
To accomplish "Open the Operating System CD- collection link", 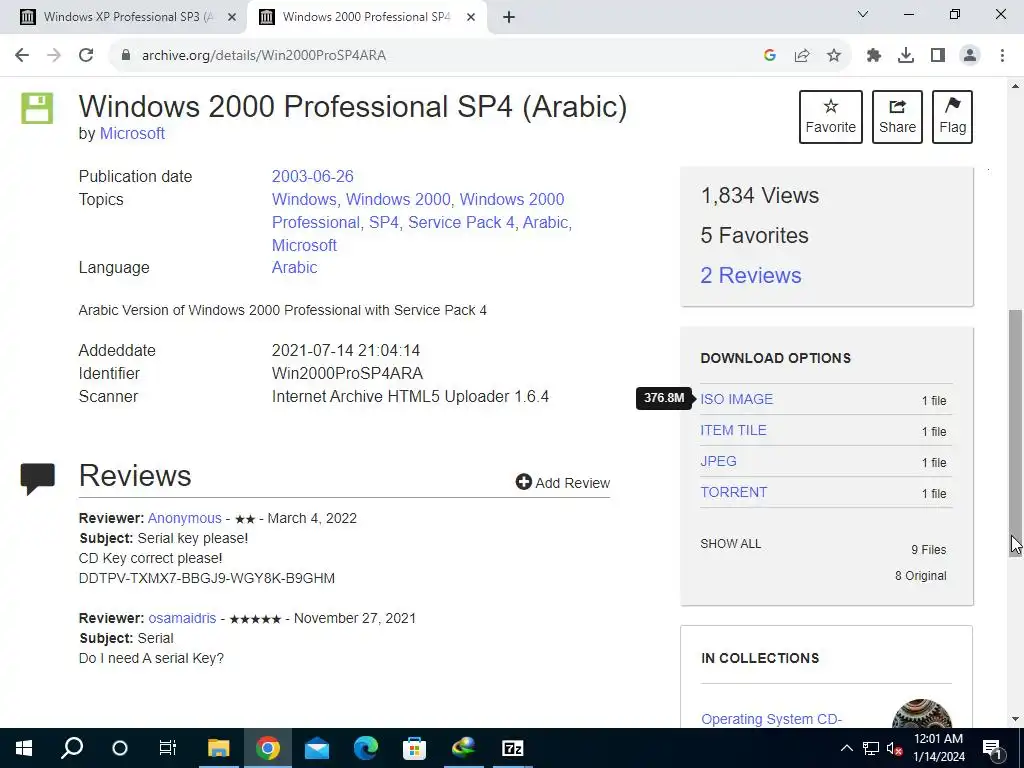I will tap(771, 718).
